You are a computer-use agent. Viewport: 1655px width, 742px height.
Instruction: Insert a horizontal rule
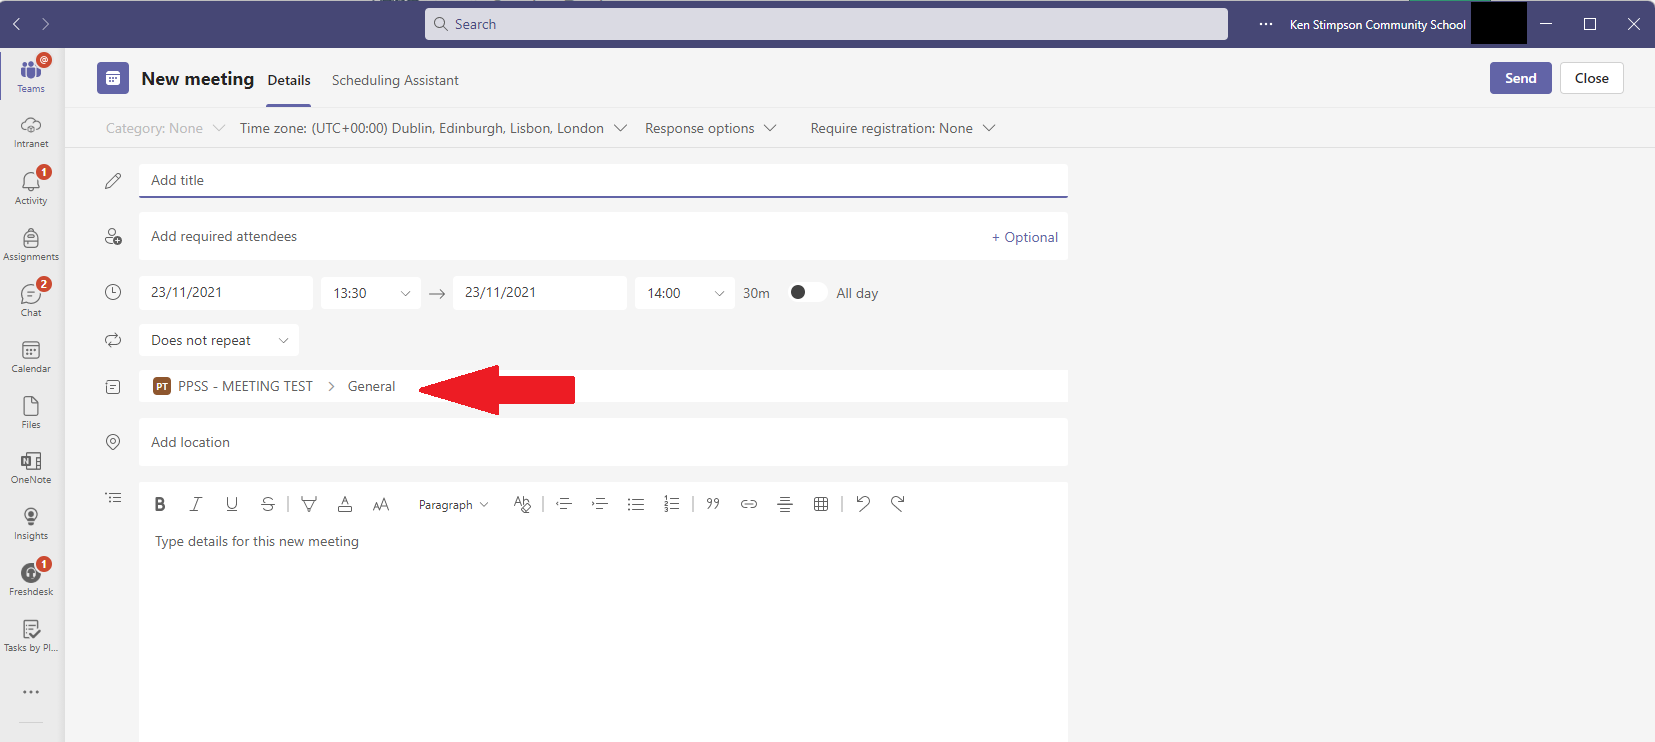tap(785, 504)
